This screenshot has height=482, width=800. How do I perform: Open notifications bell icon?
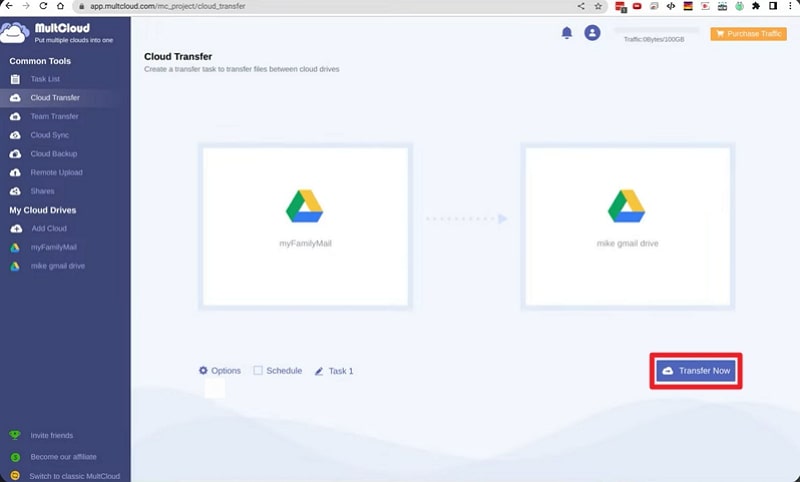[x=567, y=33]
